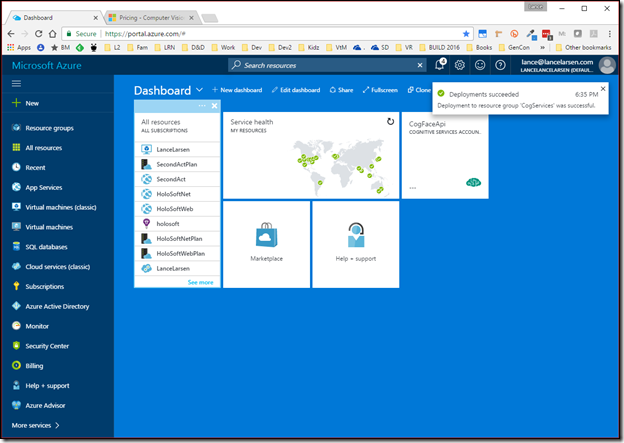Screen dimensions: 624x443
Task: Open the CogFaceApi cognitive services tile
Action: [x=445, y=155]
